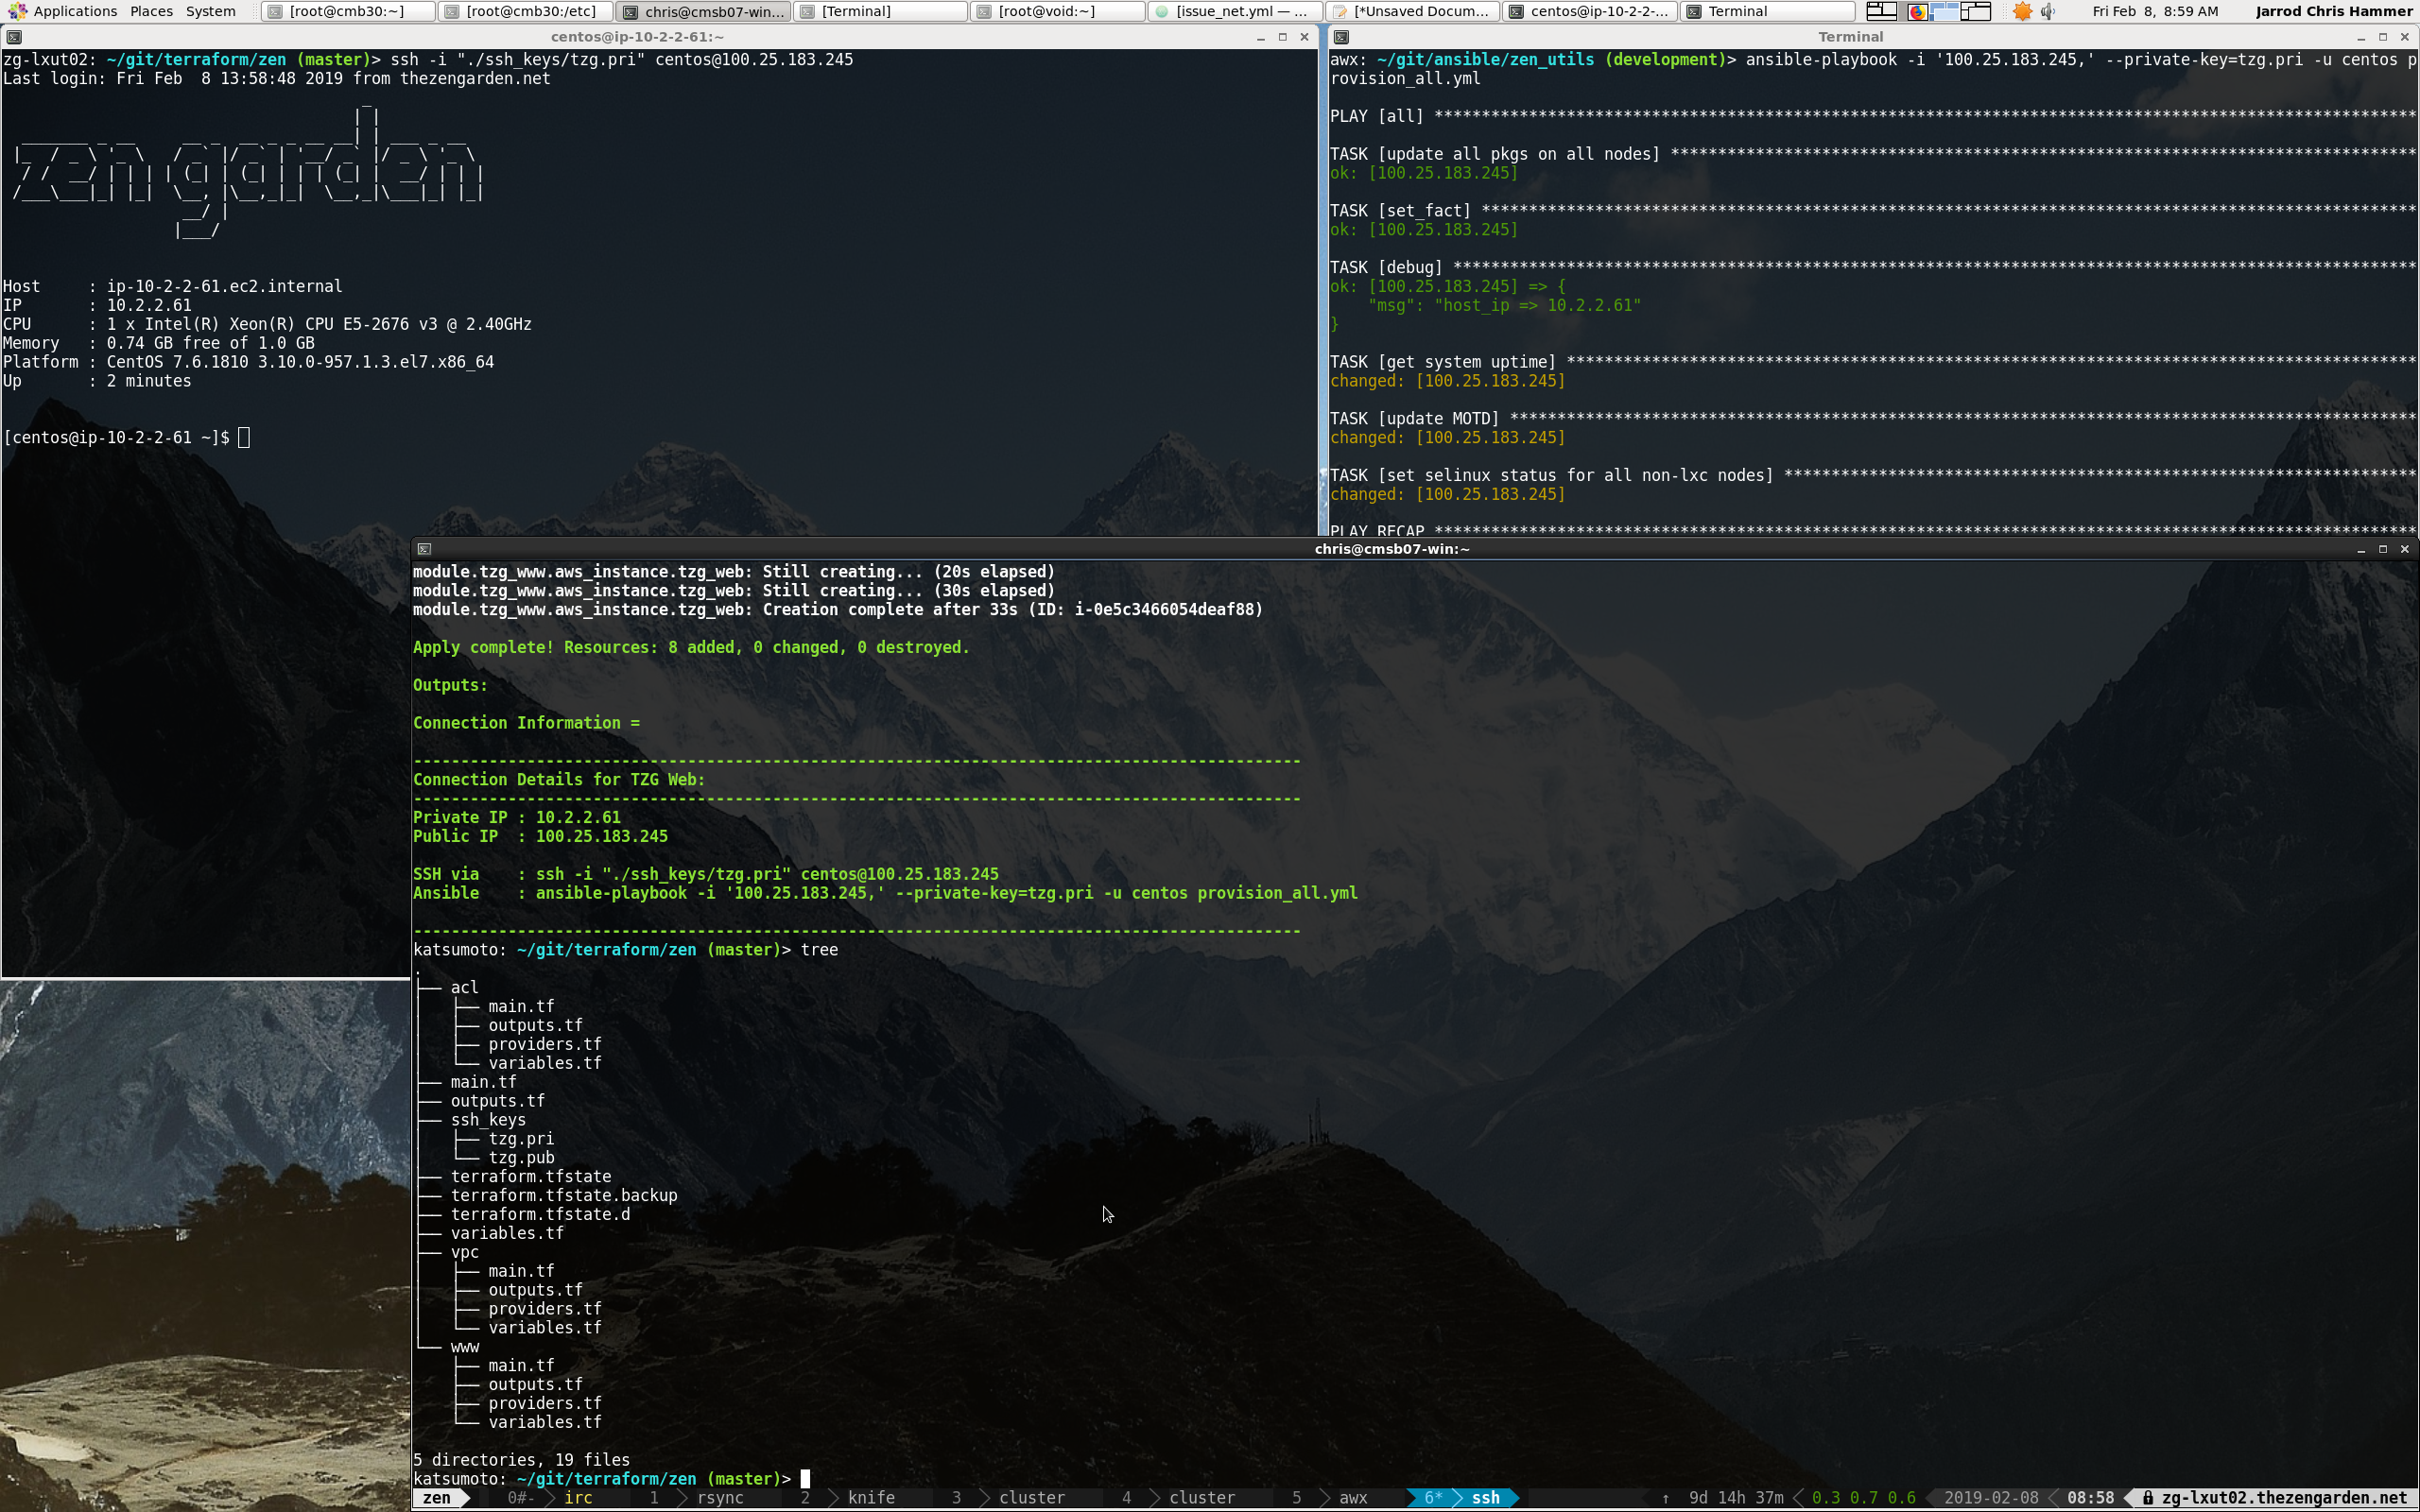Switch to centos@ip-10-2-2 taskbar window
Screen dimensions: 2420x1512
(x=1591, y=11)
